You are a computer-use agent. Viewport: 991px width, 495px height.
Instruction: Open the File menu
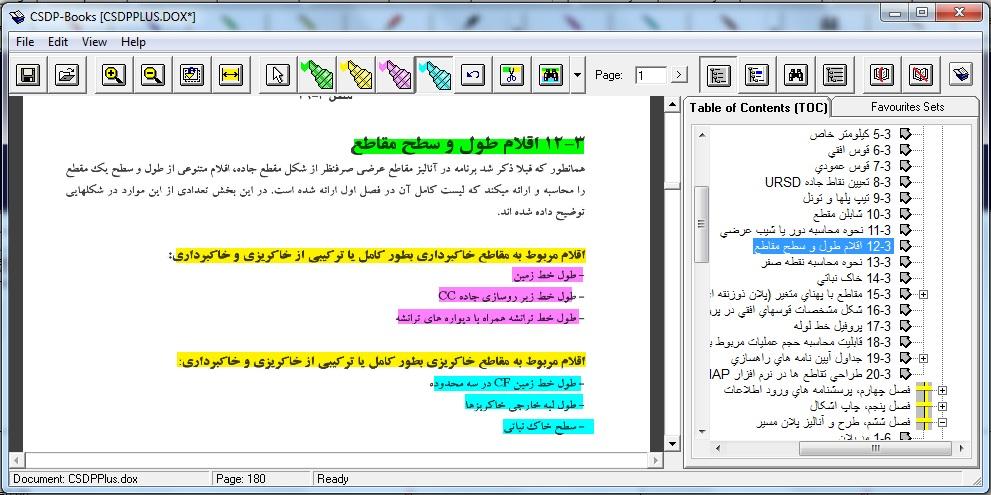25,42
